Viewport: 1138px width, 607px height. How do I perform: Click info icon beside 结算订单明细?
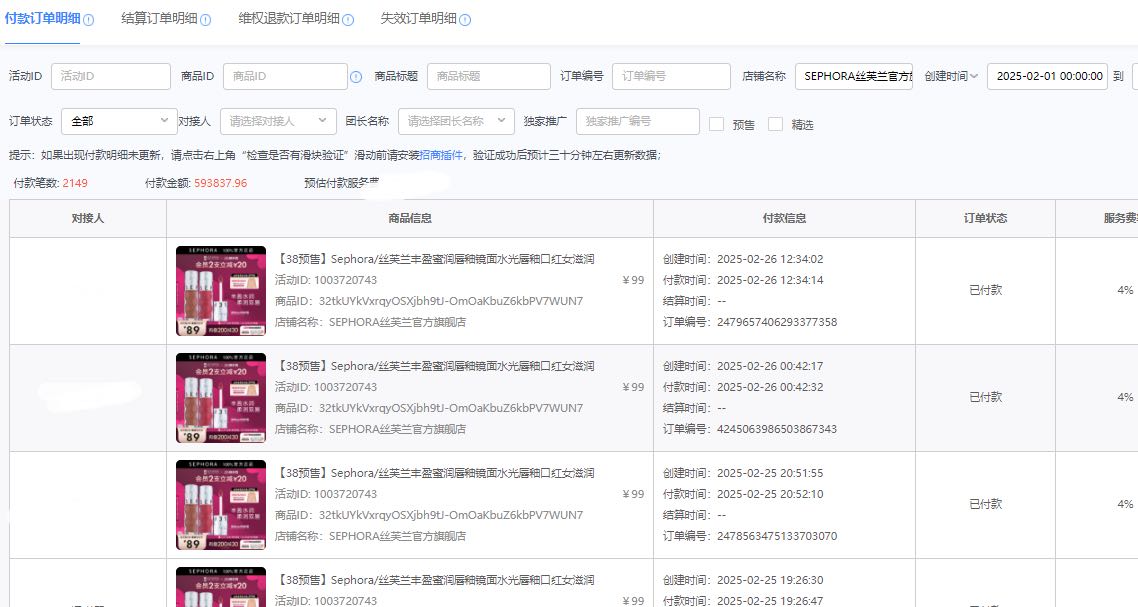(x=205, y=20)
